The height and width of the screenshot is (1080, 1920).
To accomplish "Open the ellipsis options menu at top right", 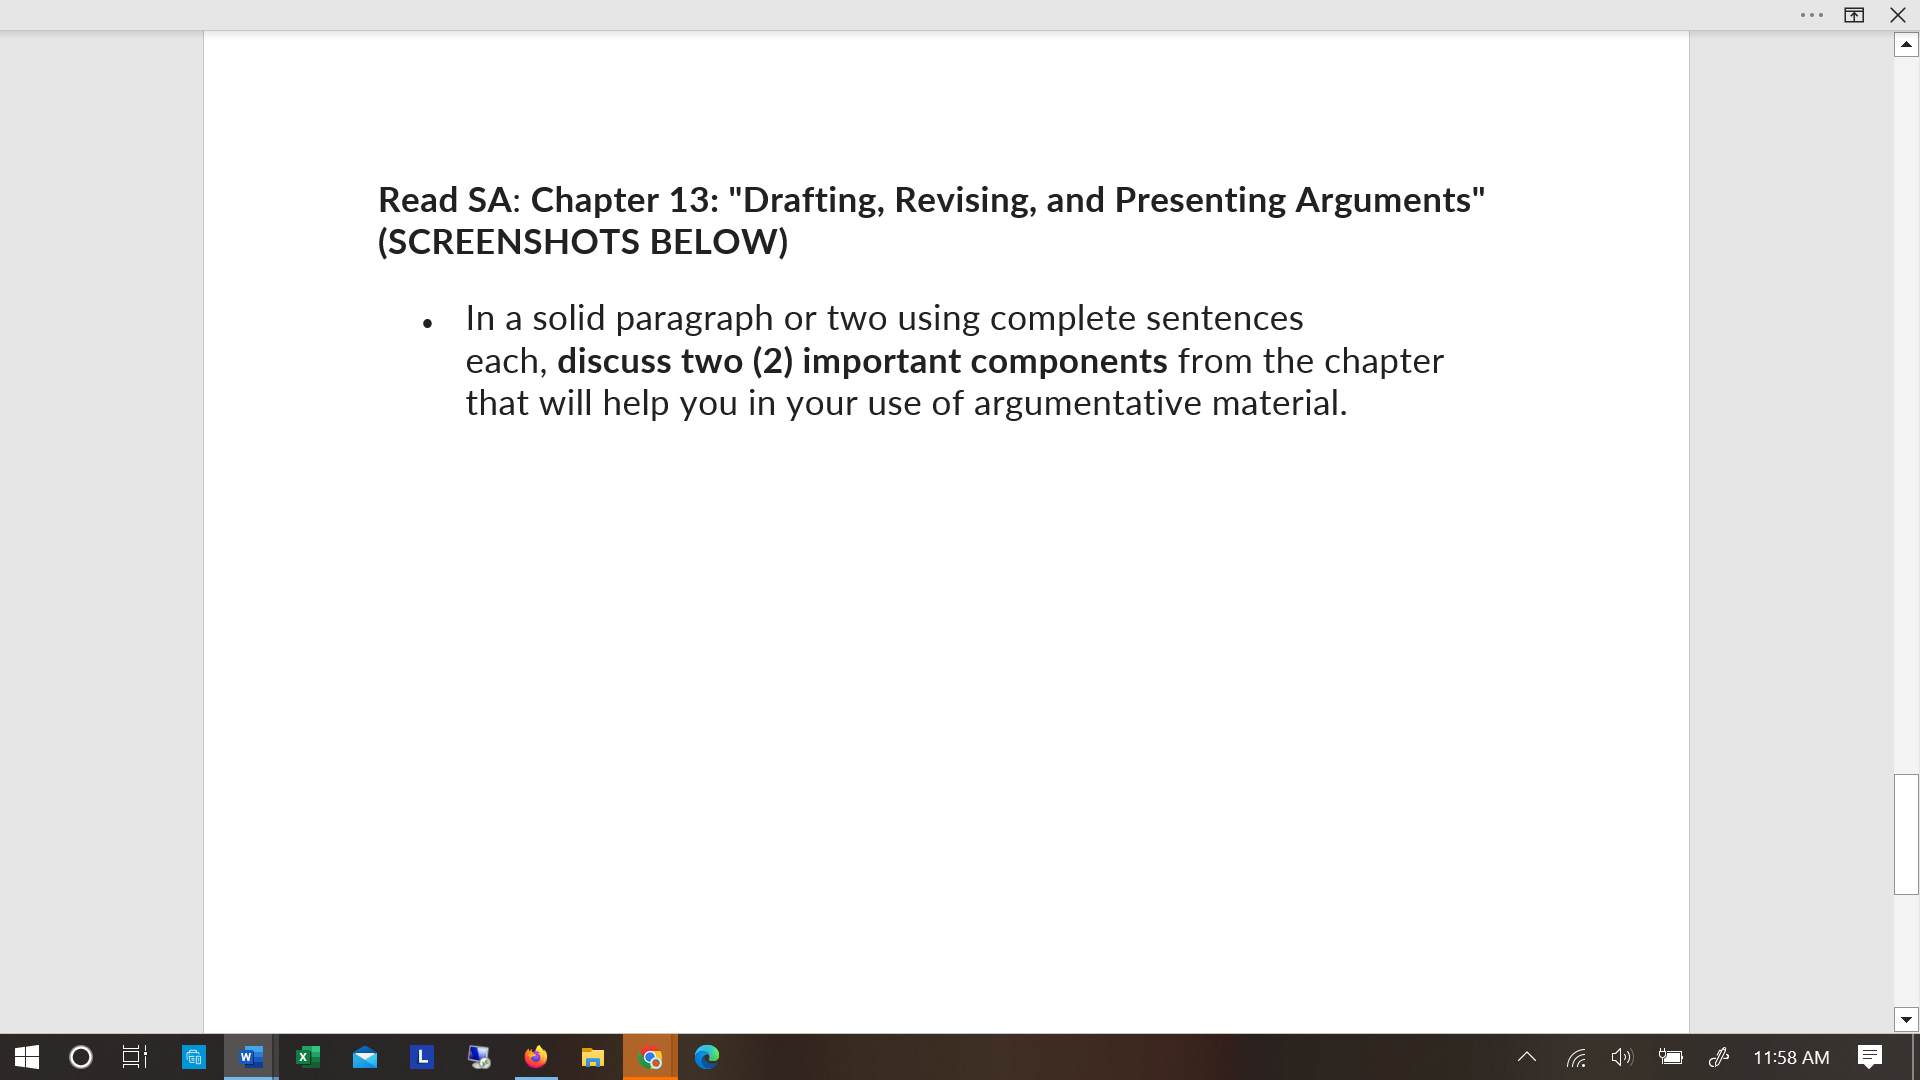I will (1811, 15).
